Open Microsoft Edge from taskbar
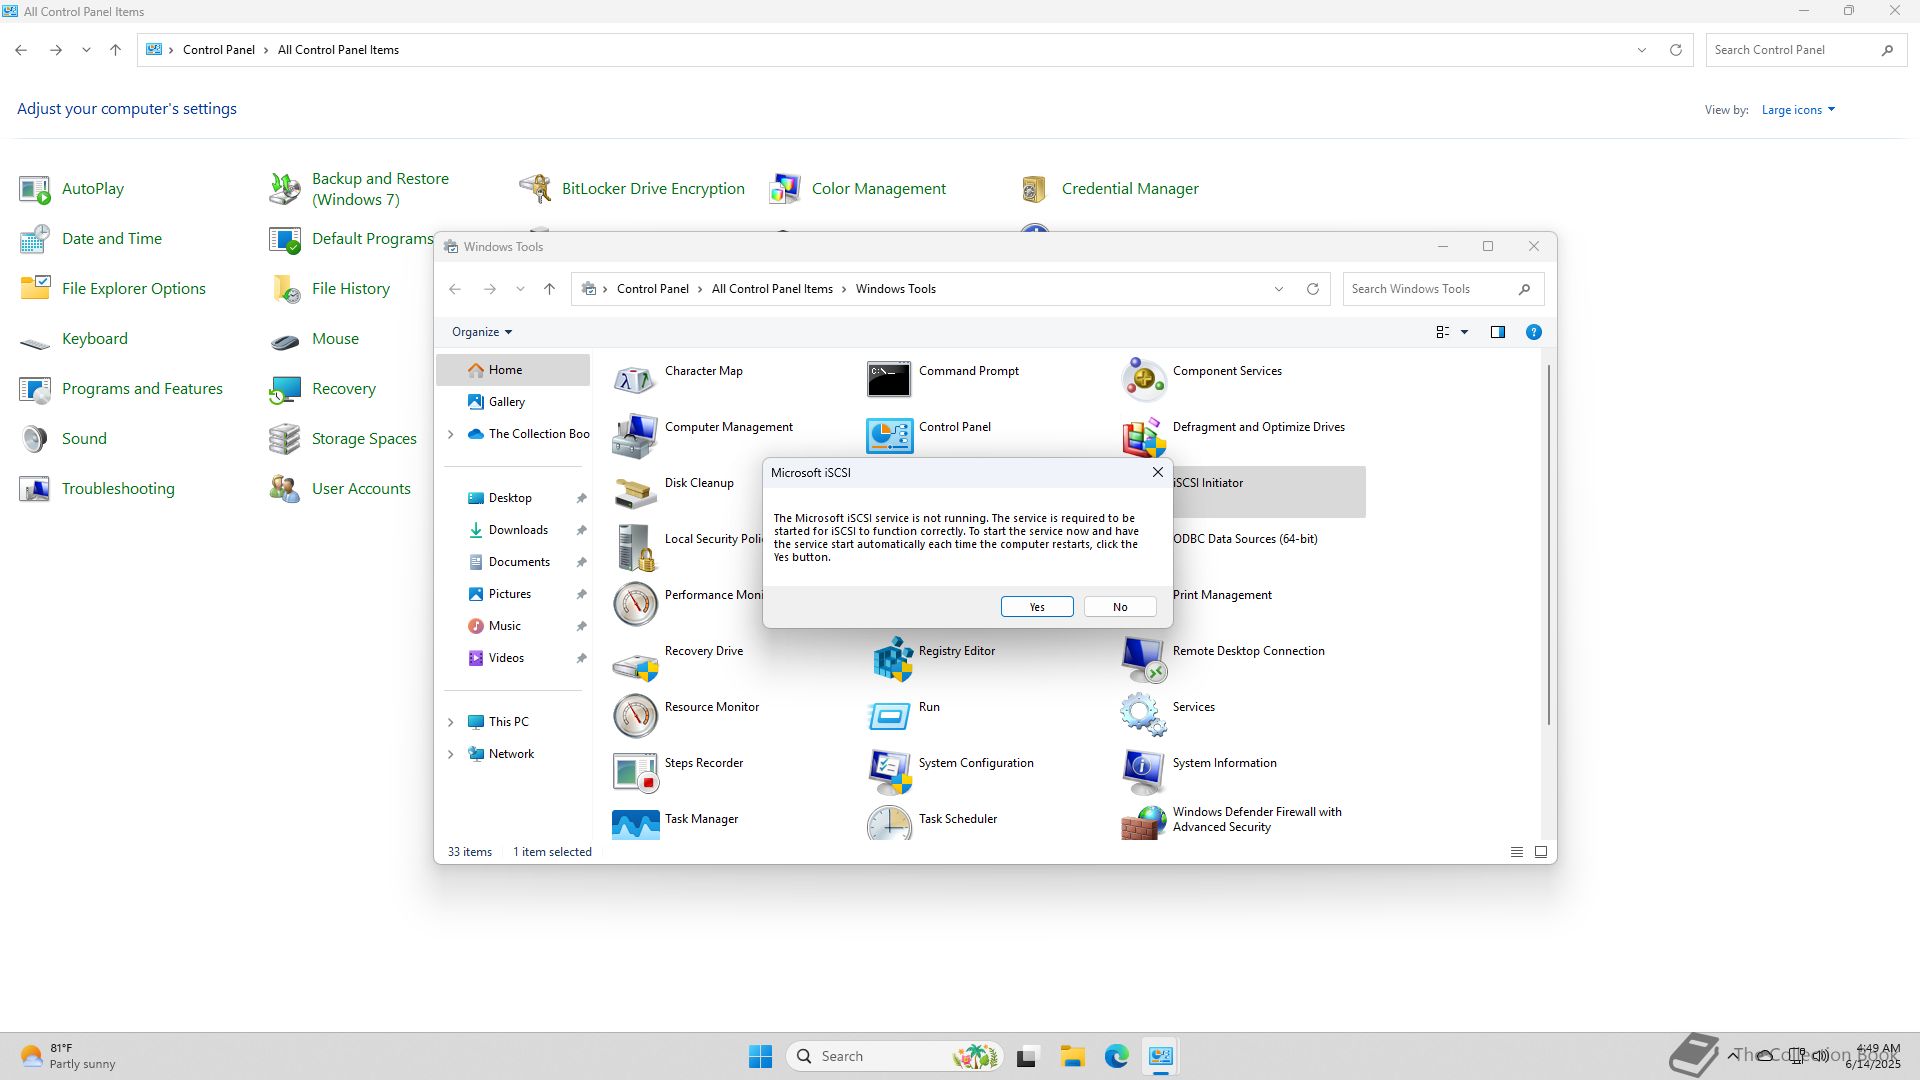Image resolution: width=1920 pixels, height=1080 pixels. [x=1117, y=1056]
